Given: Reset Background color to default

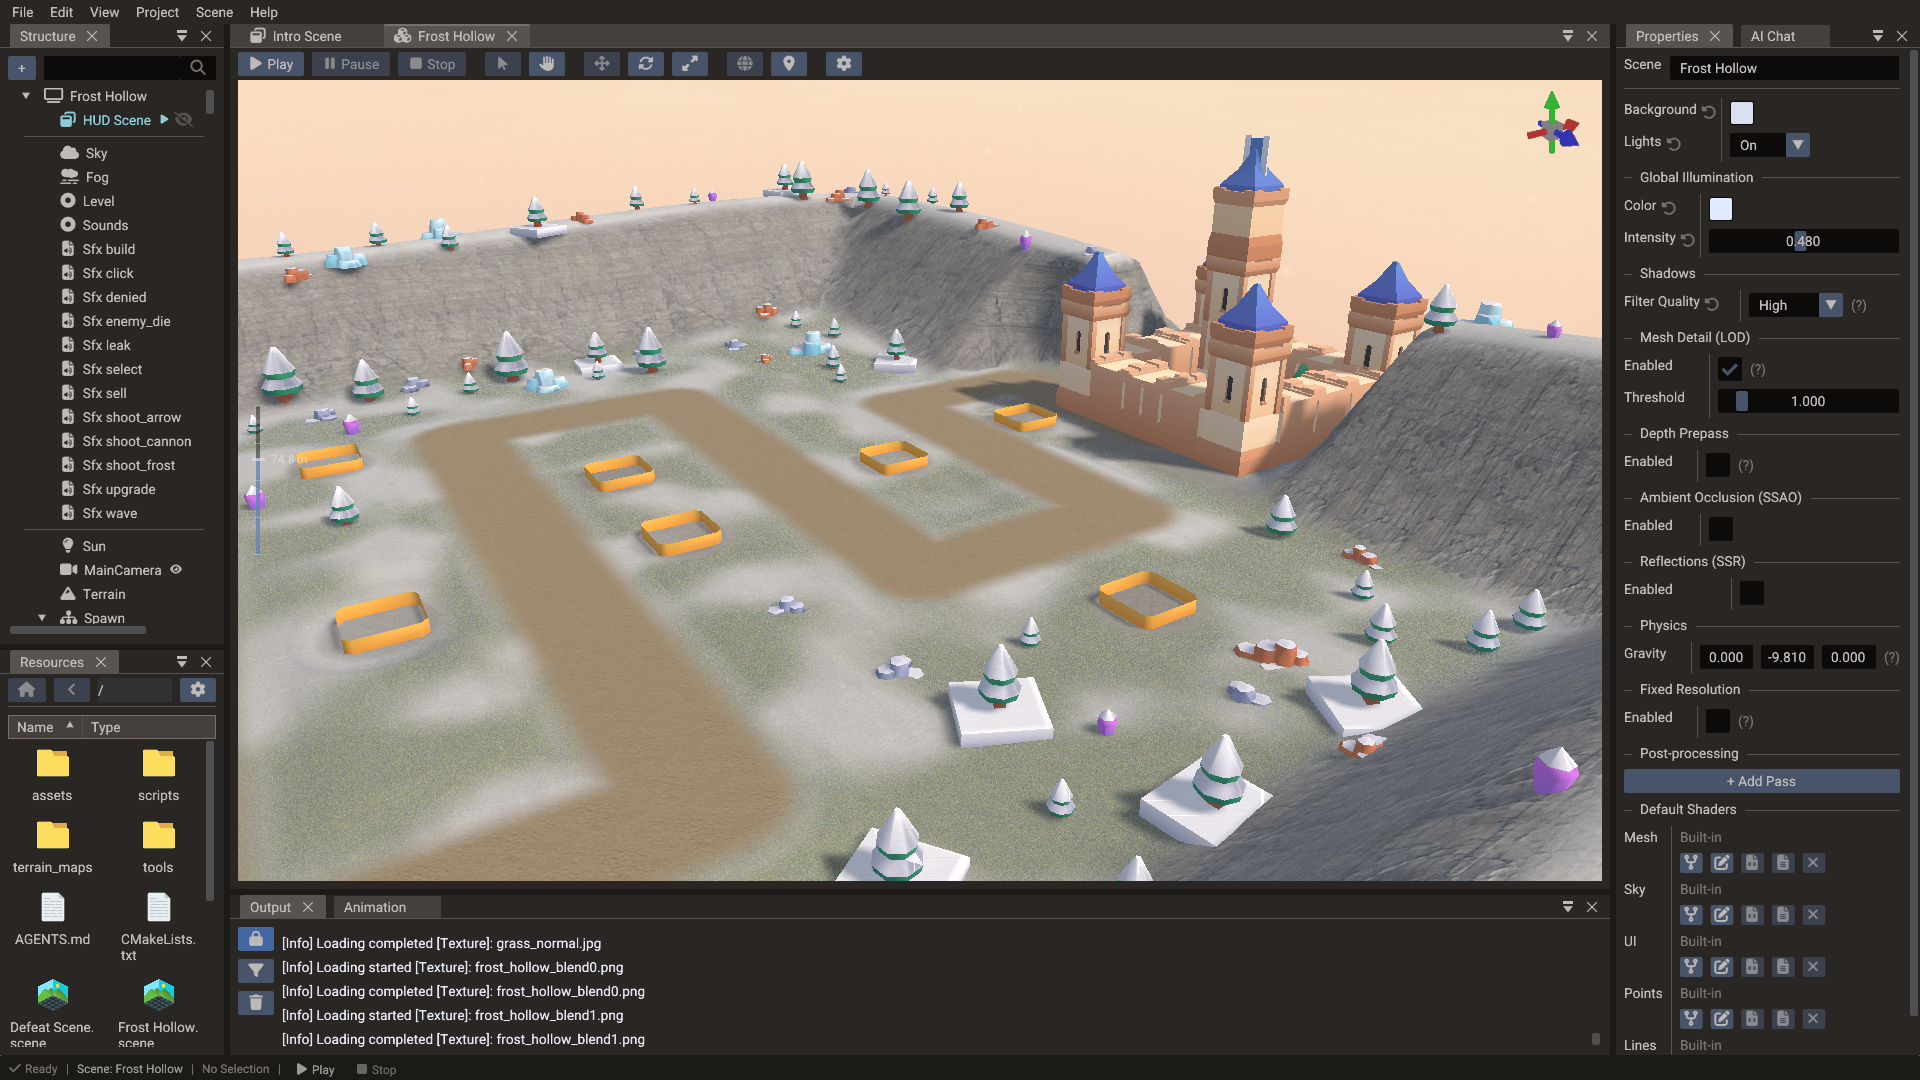Looking at the screenshot, I should 1709,112.
